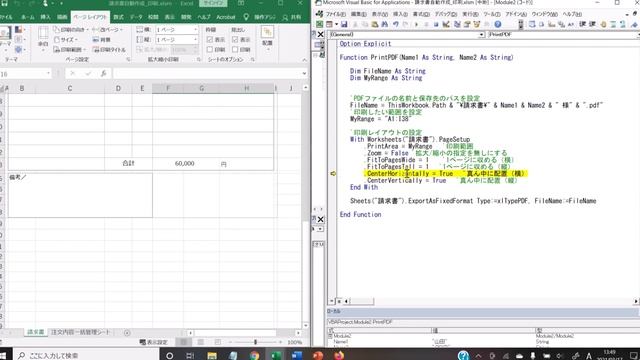Open the (General) object dropdown
The image size is (640, 360).
pos(481,35)
